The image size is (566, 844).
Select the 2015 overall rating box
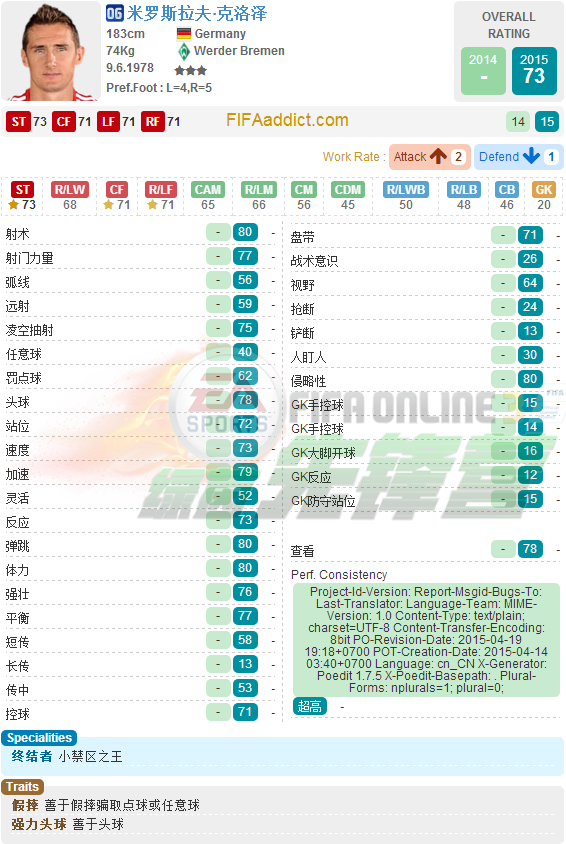pyautogui.click(x=534, y=71)
